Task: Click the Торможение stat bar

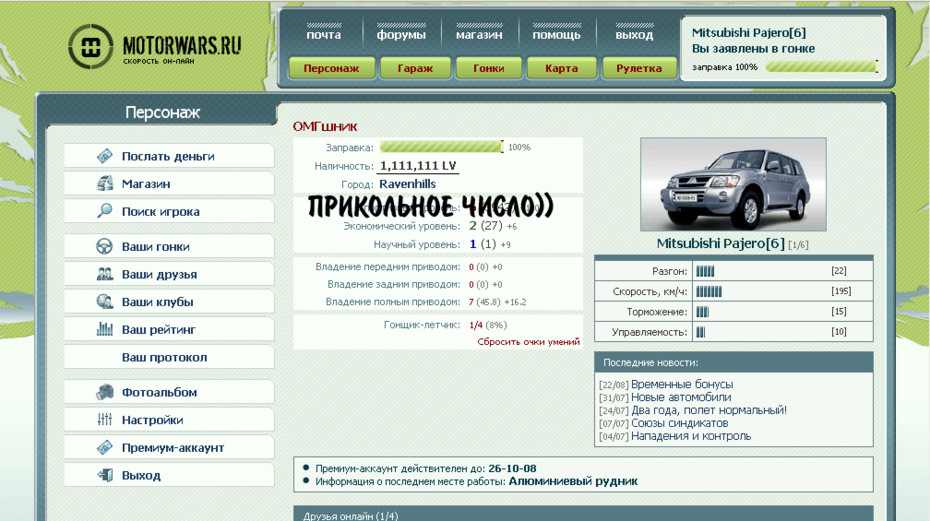Action: point(703,312)
